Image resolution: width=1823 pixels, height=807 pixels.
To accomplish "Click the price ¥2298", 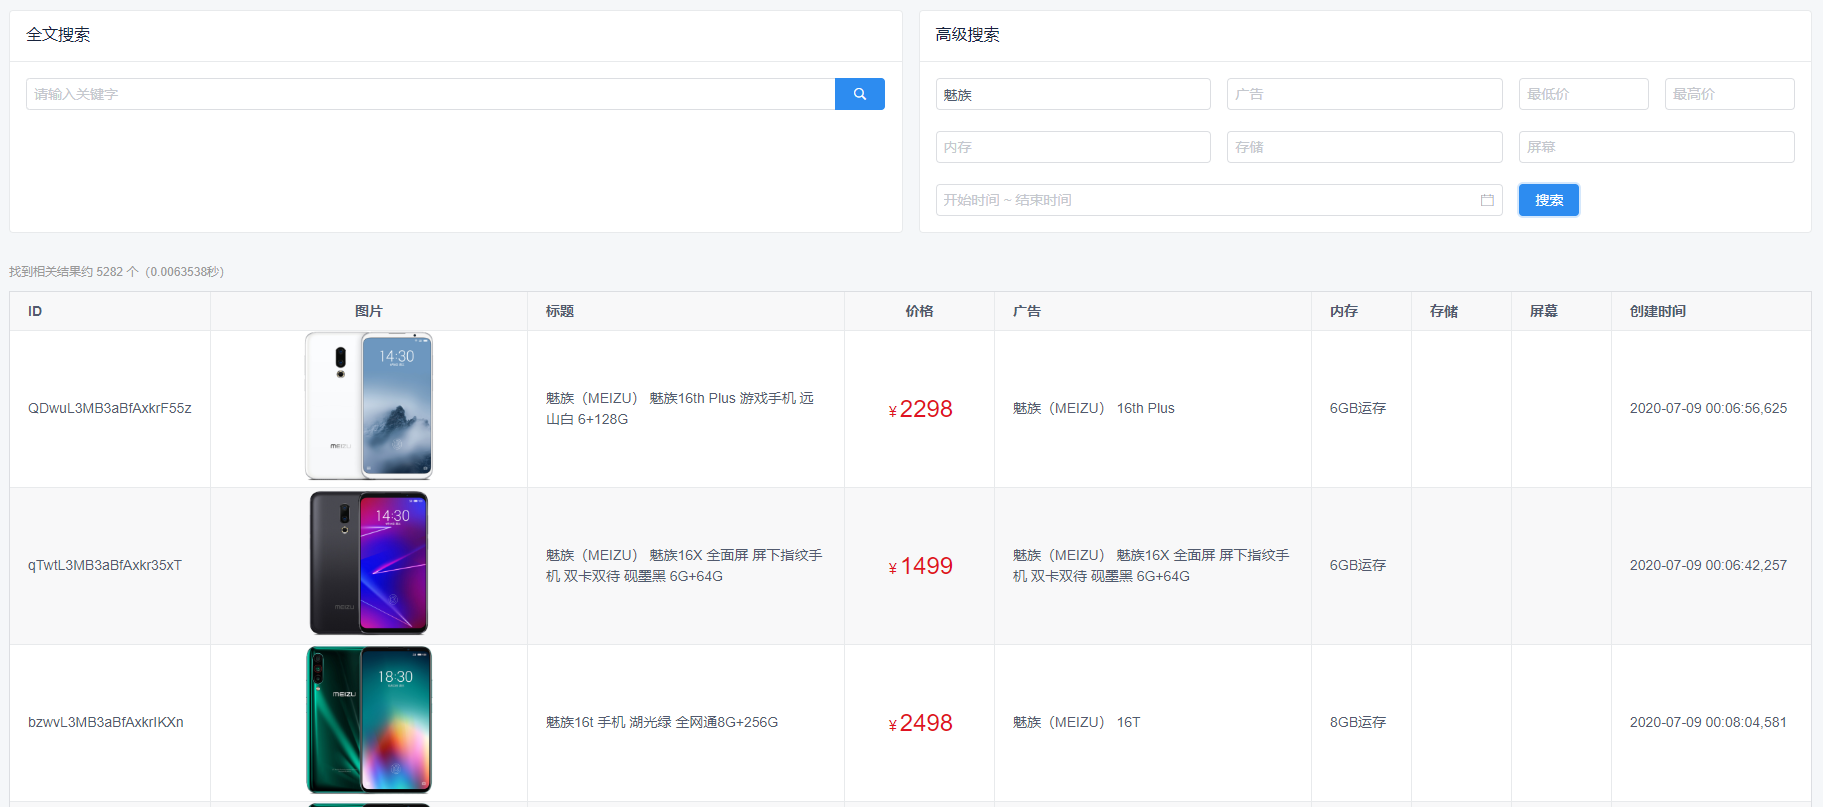I will click(920, 409).
